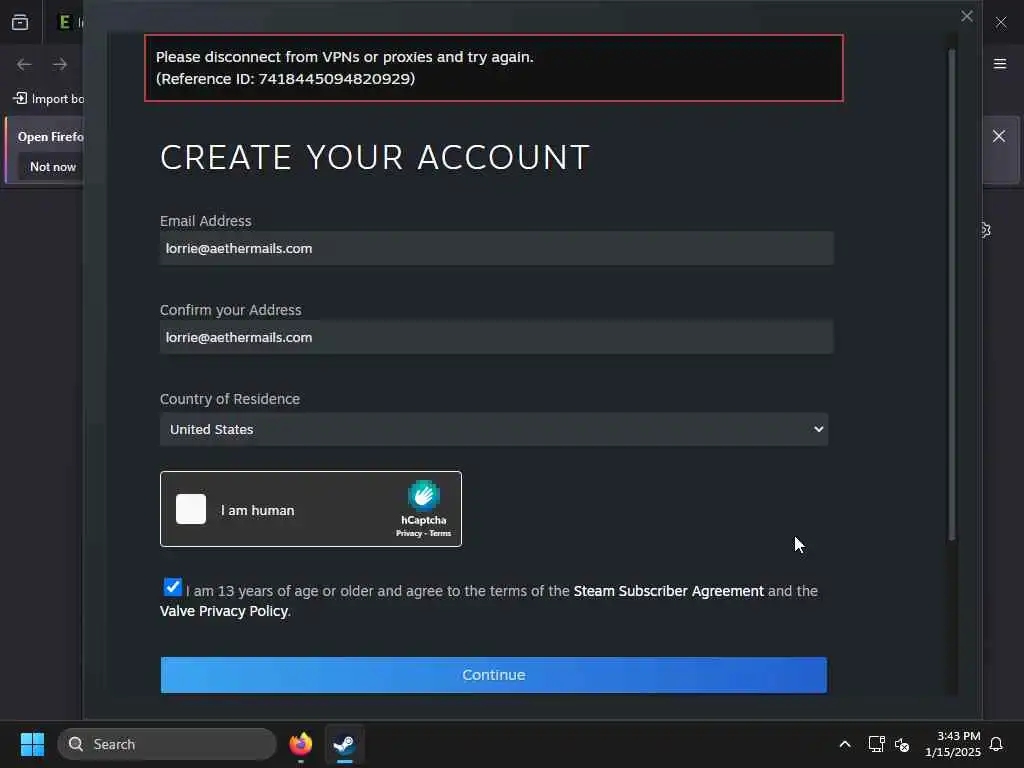Open the Steam Subscriber Agreement link
The image size is (1024, 768).
pos(668,591)
